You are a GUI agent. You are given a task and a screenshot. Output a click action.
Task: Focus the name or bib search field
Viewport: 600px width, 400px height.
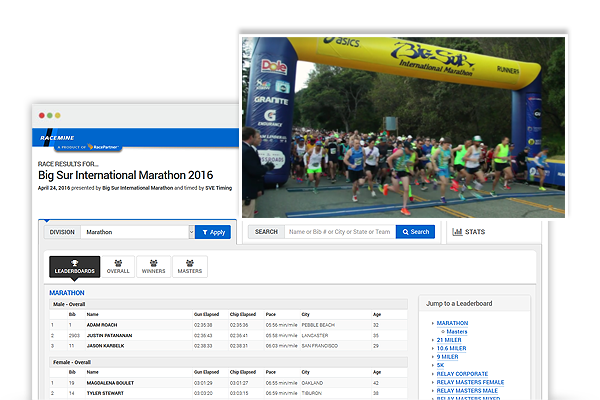coord(340,232)
